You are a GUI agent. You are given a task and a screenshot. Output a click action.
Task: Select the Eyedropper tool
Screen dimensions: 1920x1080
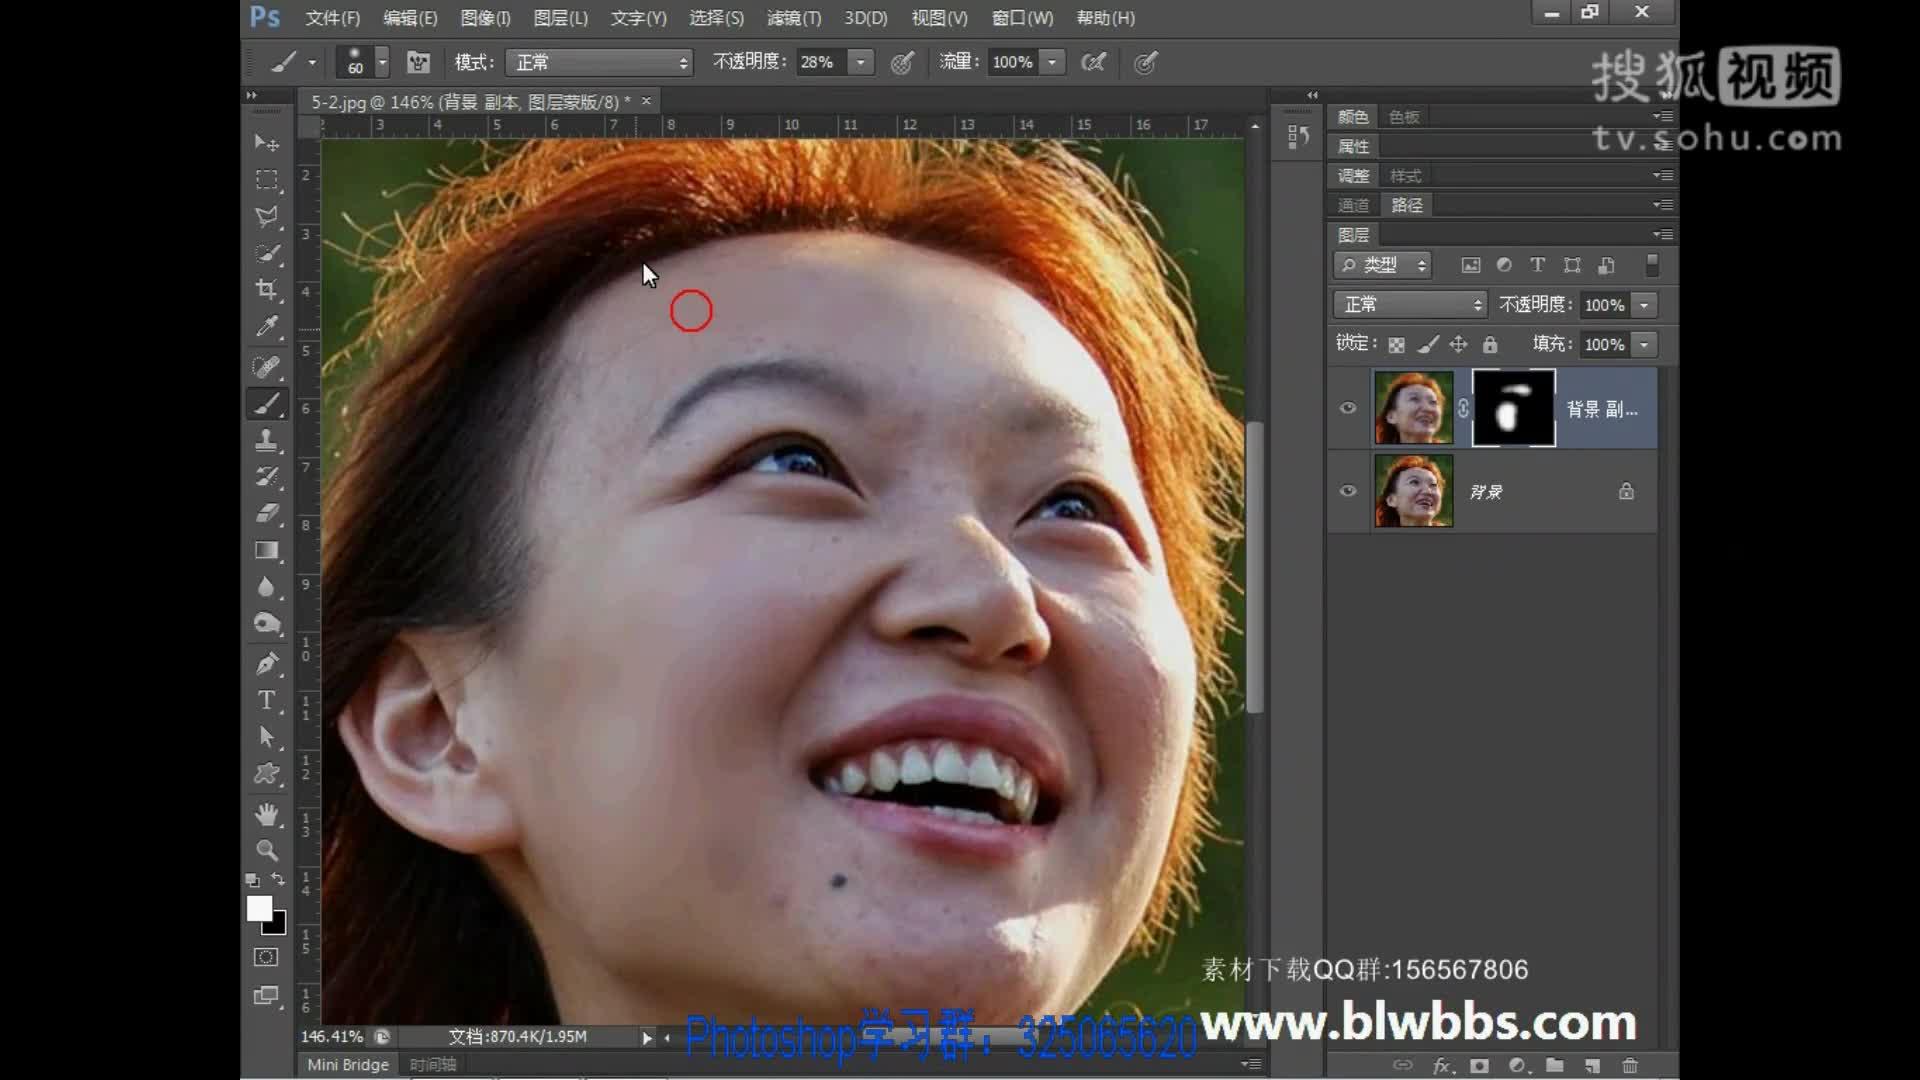click(x=266, y=327)
